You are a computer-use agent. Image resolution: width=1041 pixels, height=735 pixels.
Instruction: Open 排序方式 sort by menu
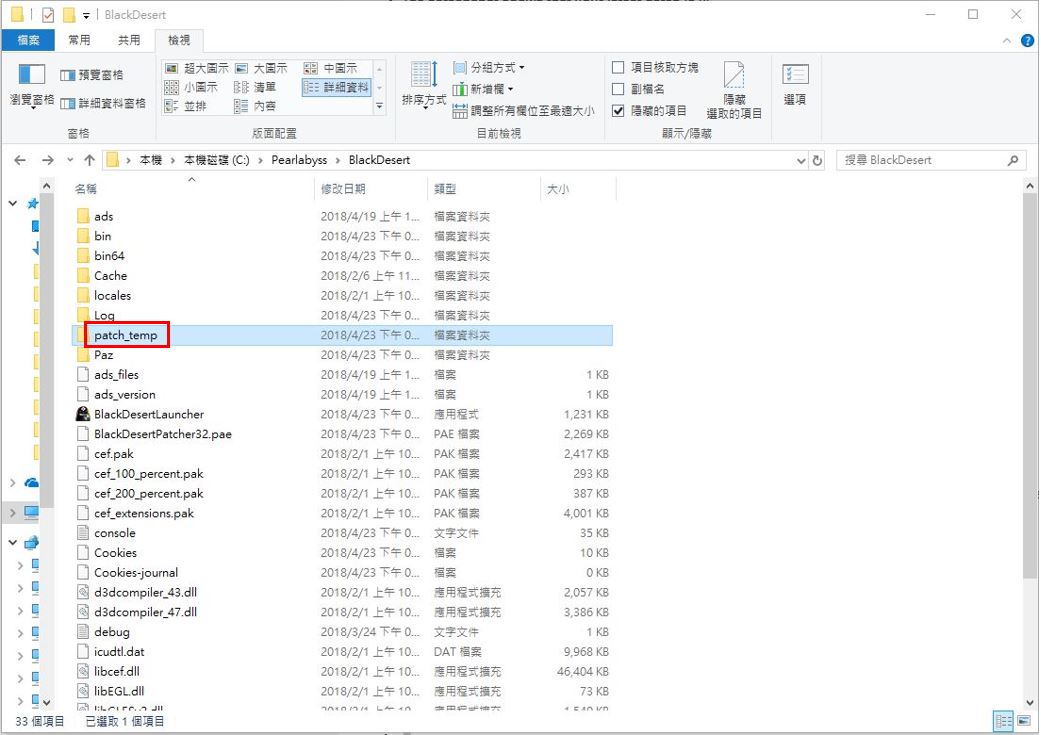point(424,84)
